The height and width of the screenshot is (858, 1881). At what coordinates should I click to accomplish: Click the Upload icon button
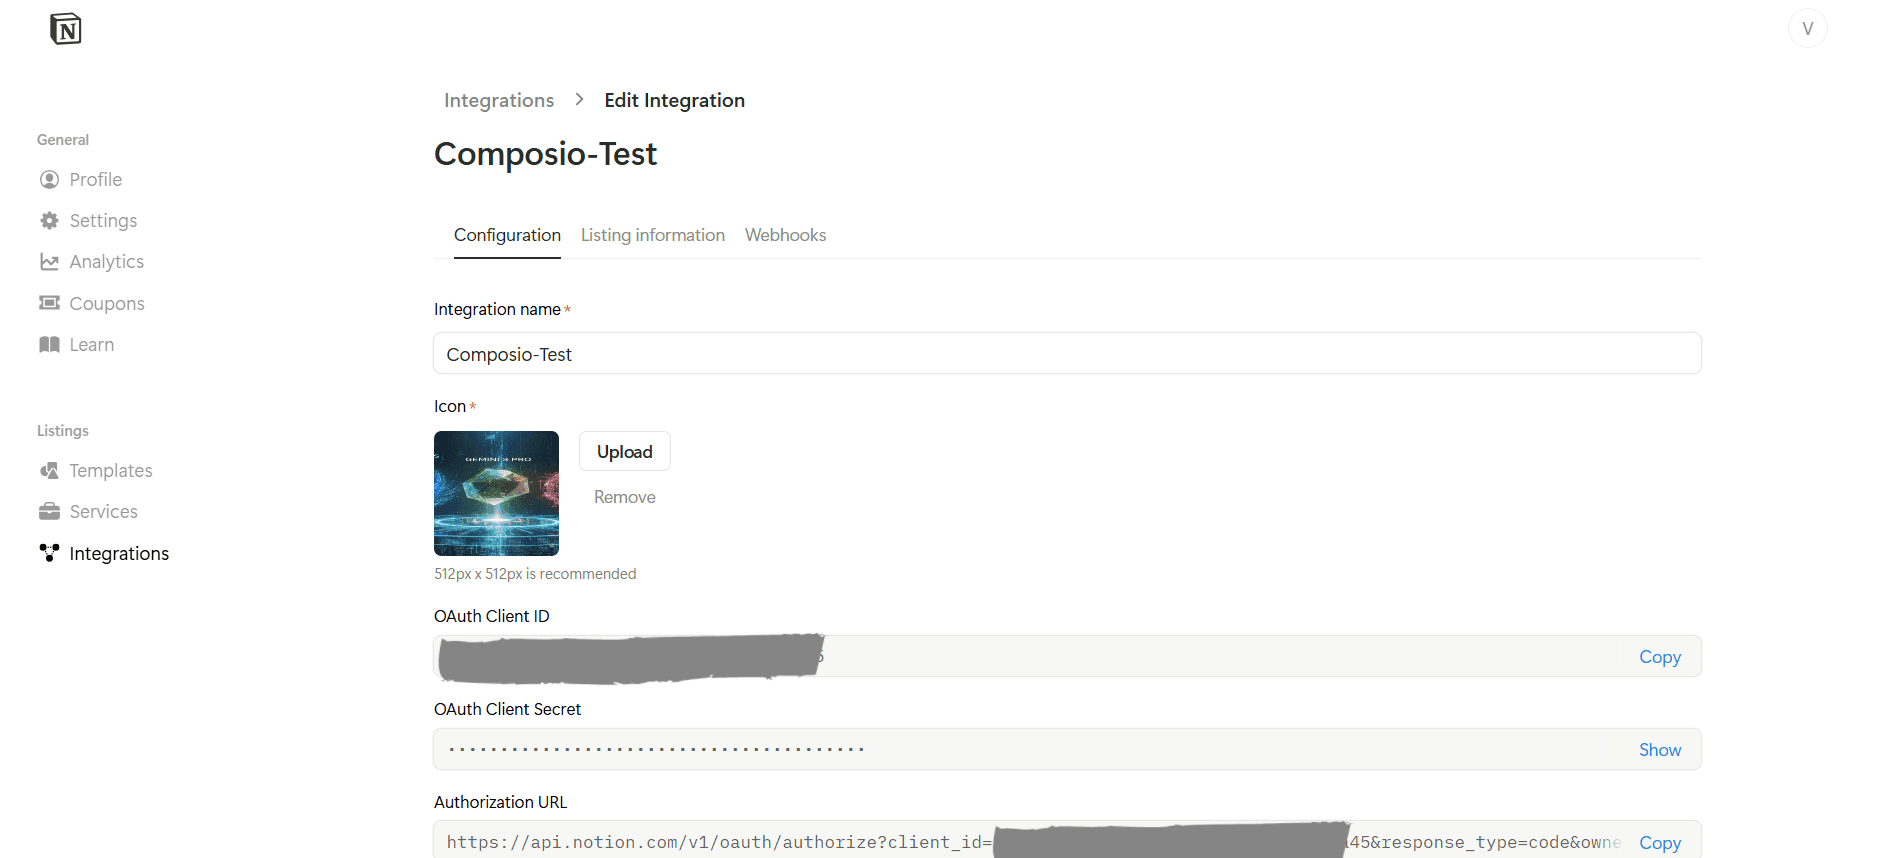(x=625, y=452)
